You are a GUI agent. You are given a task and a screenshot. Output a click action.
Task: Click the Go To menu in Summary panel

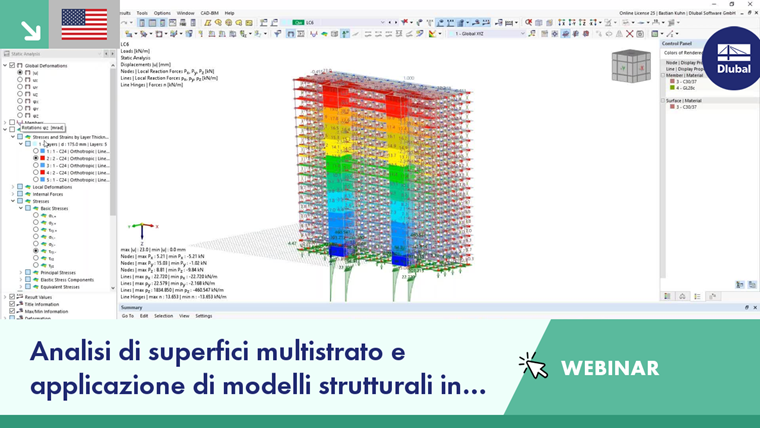coord(127,316)
